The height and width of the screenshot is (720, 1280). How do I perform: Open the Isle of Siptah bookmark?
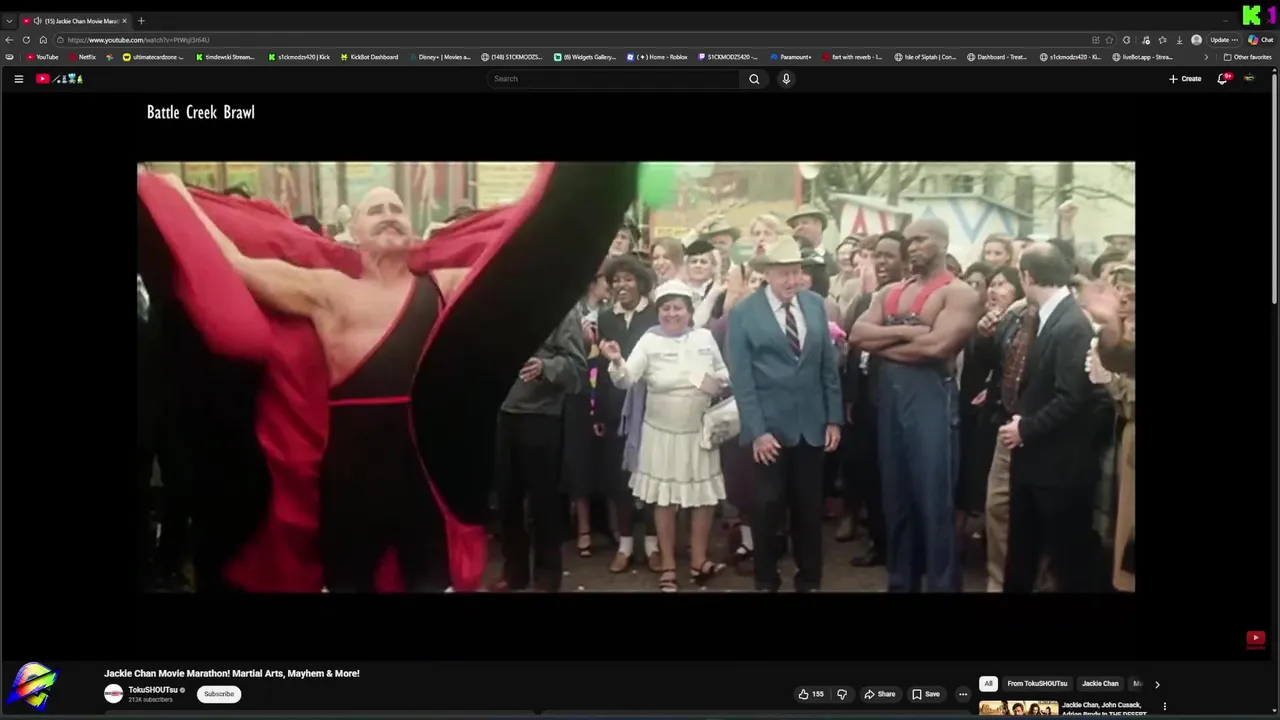point(925,57)
